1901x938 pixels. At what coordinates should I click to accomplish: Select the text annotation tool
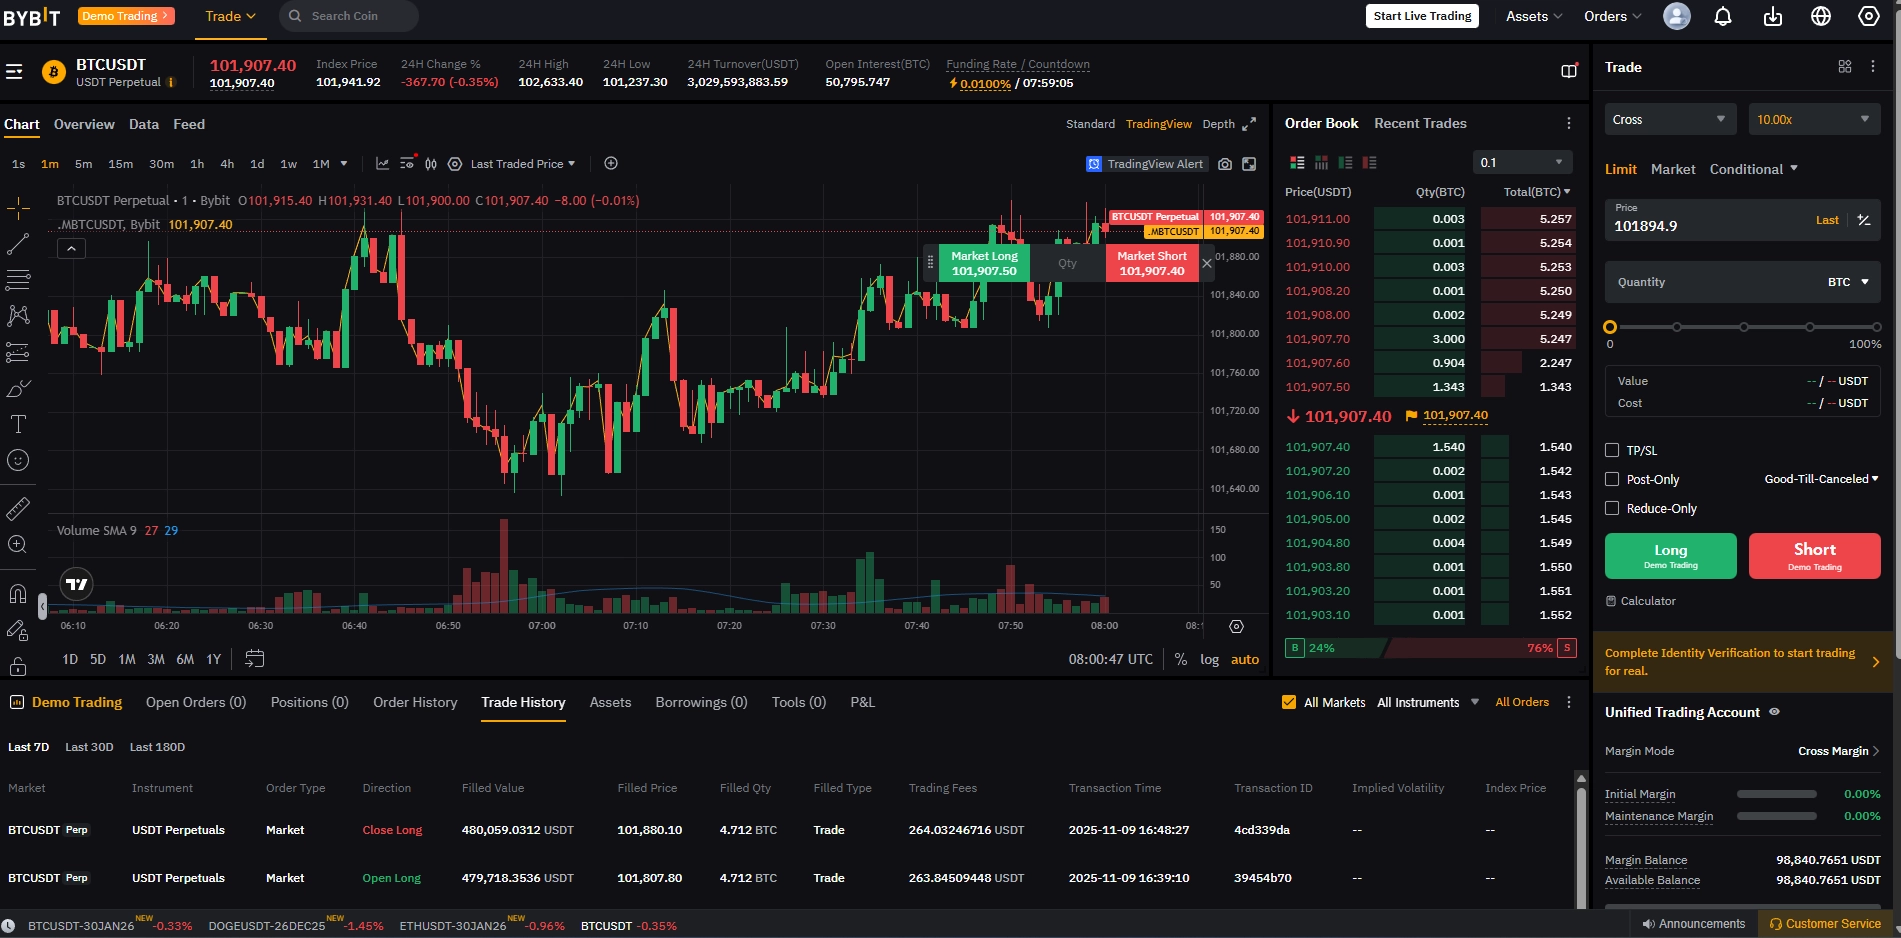click(18, 424)
